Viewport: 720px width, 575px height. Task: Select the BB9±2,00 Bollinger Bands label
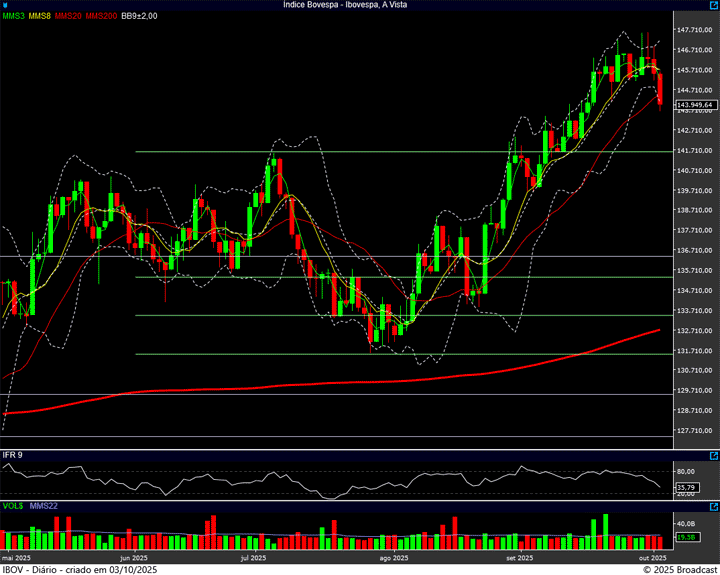coord(139,16)
